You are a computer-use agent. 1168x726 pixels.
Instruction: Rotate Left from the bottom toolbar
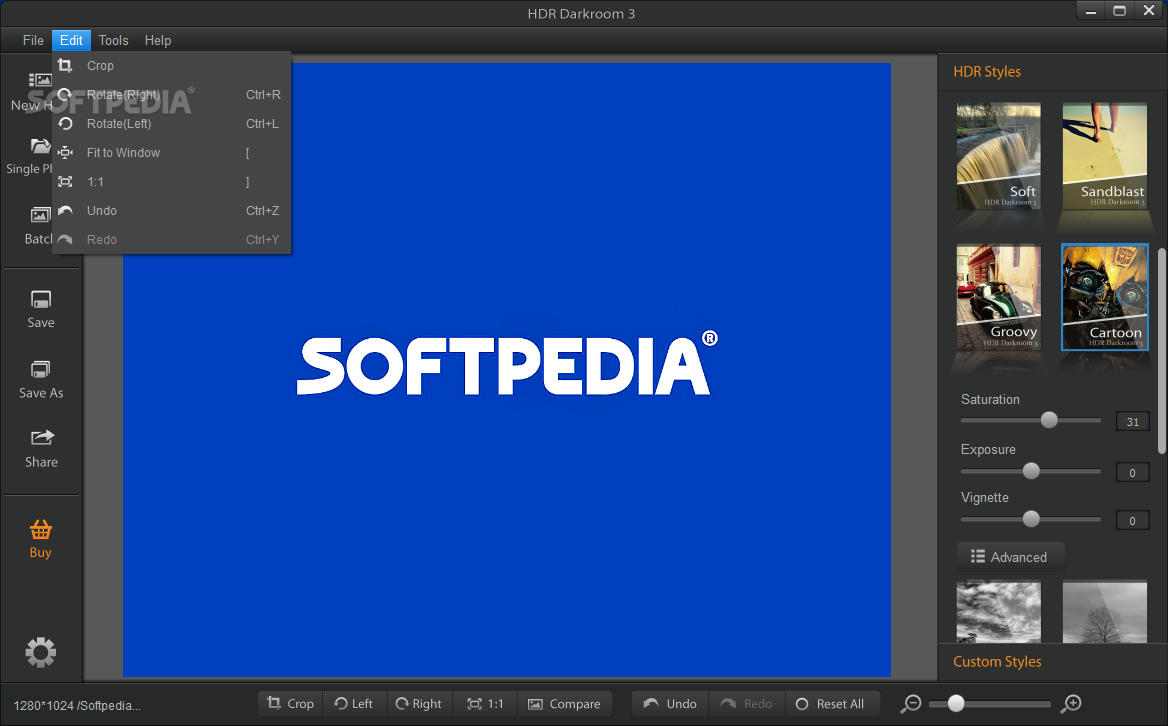pos(354,704)
